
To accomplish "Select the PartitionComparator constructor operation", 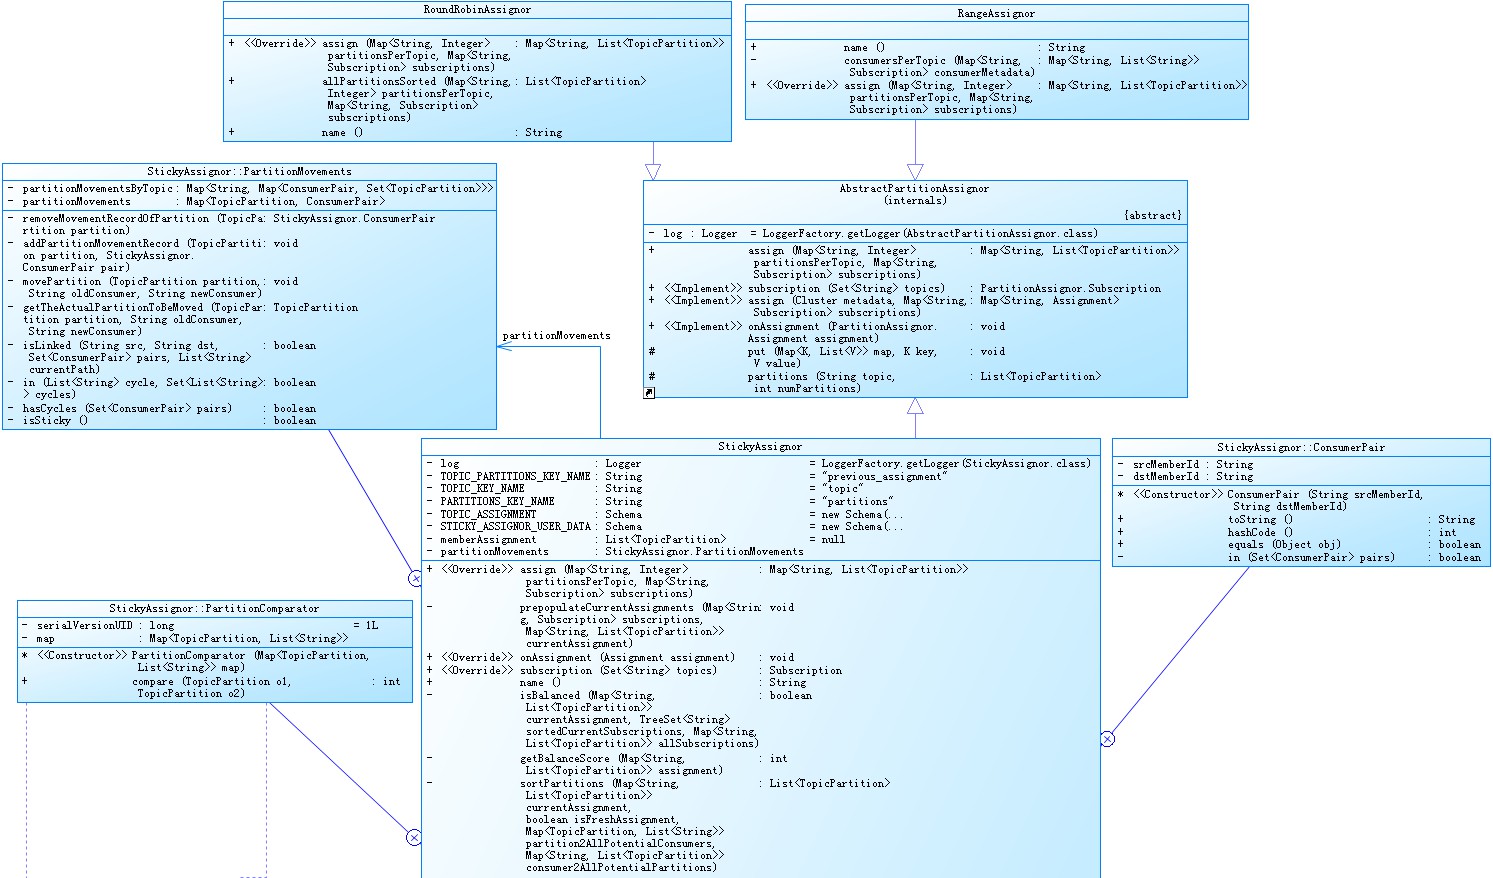I will click(x=195, y=661).
